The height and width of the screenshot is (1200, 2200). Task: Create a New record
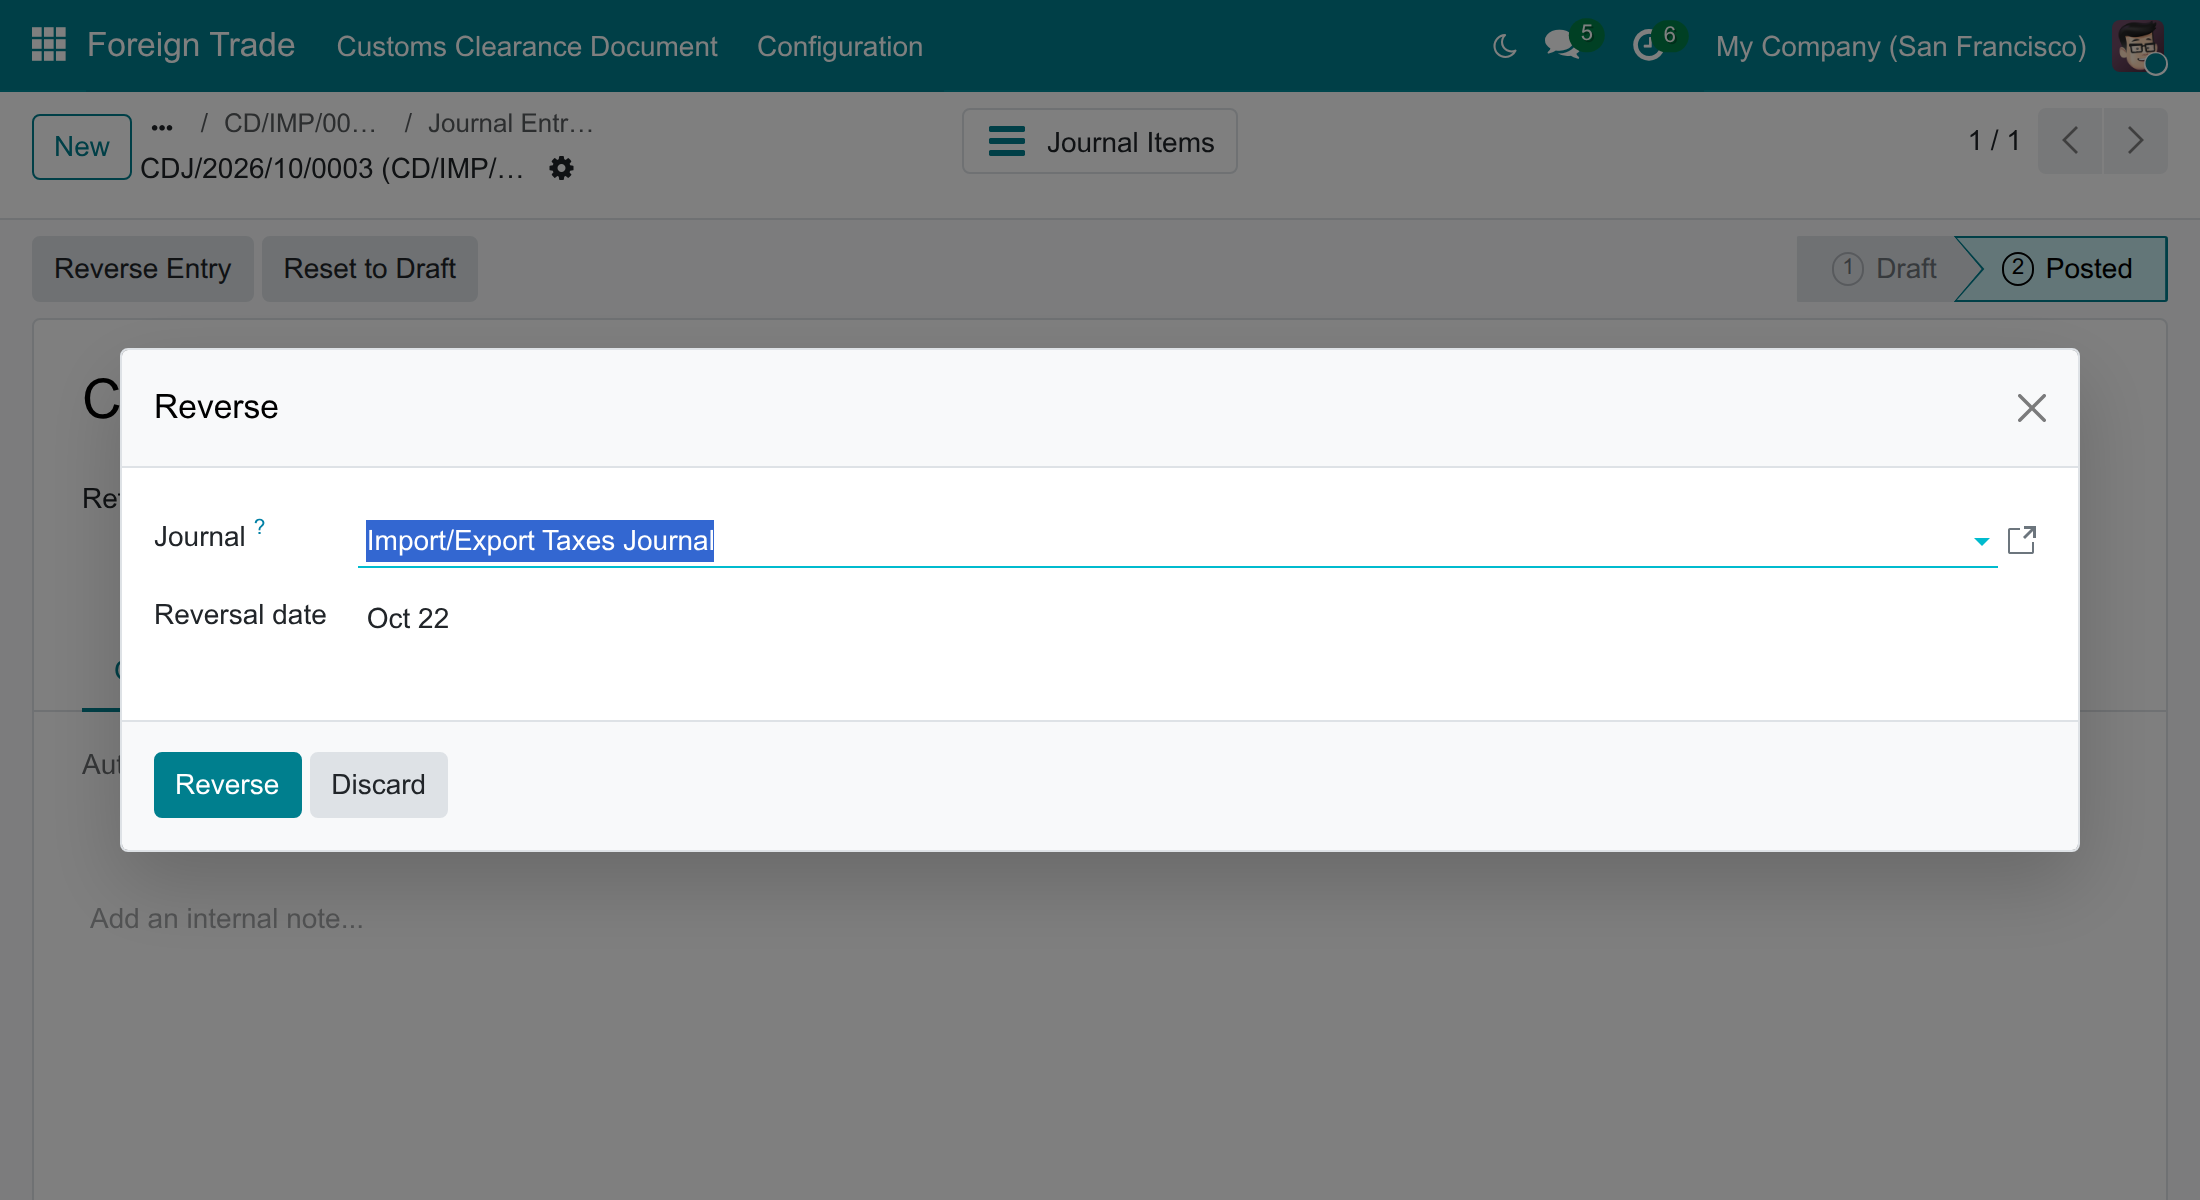pyautogui.click(x=82, y=147)
